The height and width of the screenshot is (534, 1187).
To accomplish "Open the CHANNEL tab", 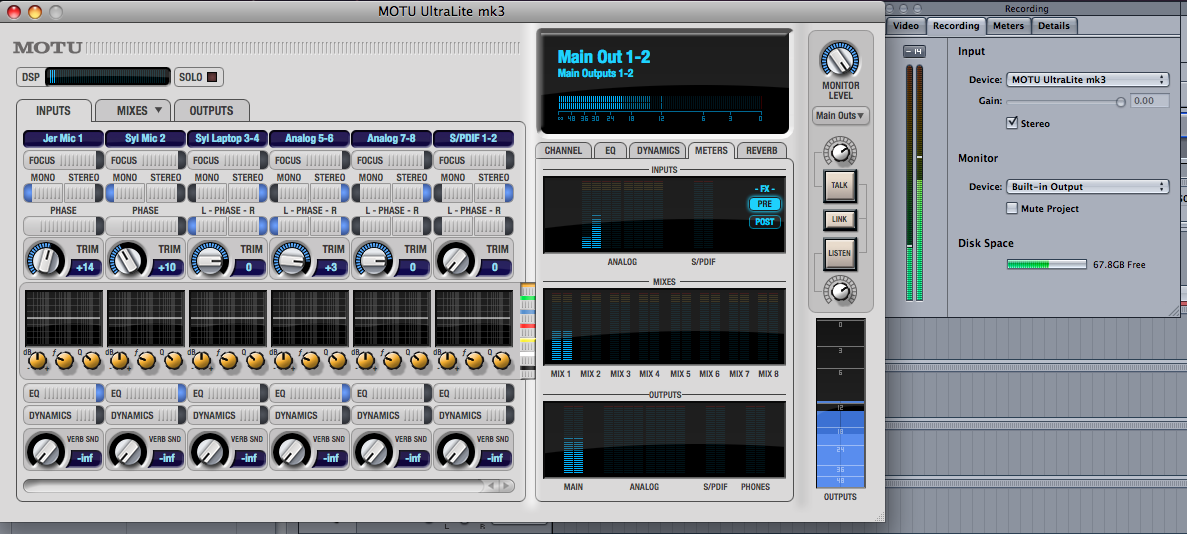I will [x=563, y=150].
